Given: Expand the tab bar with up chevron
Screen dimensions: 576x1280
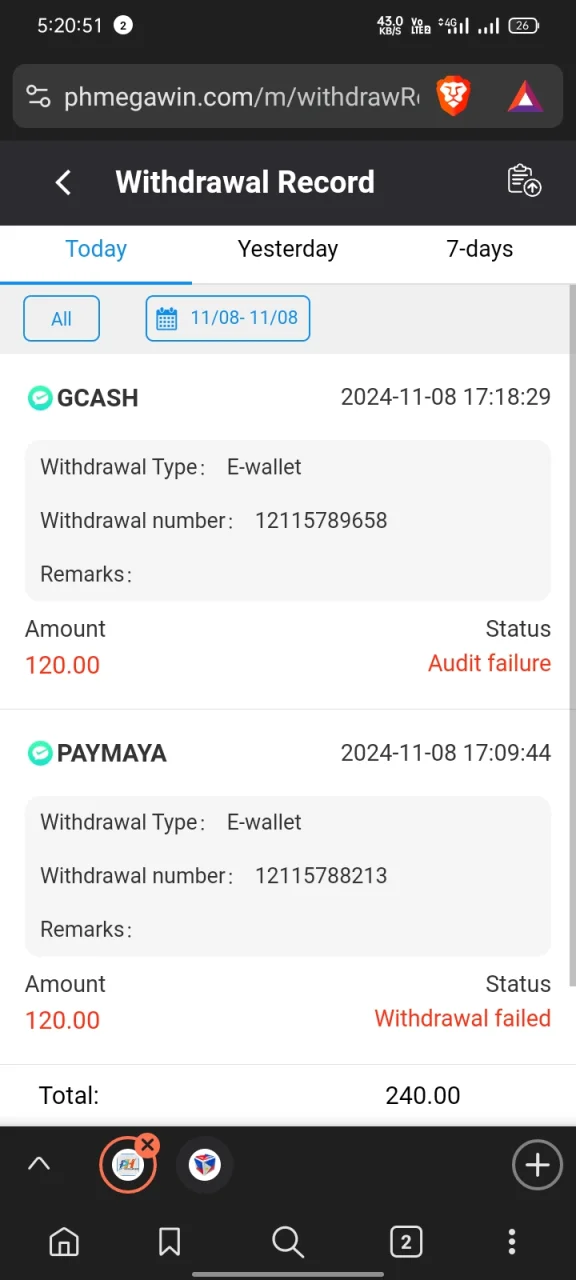Looking at the screenshot, I should pyautogui.click(x=39, y=1164).
